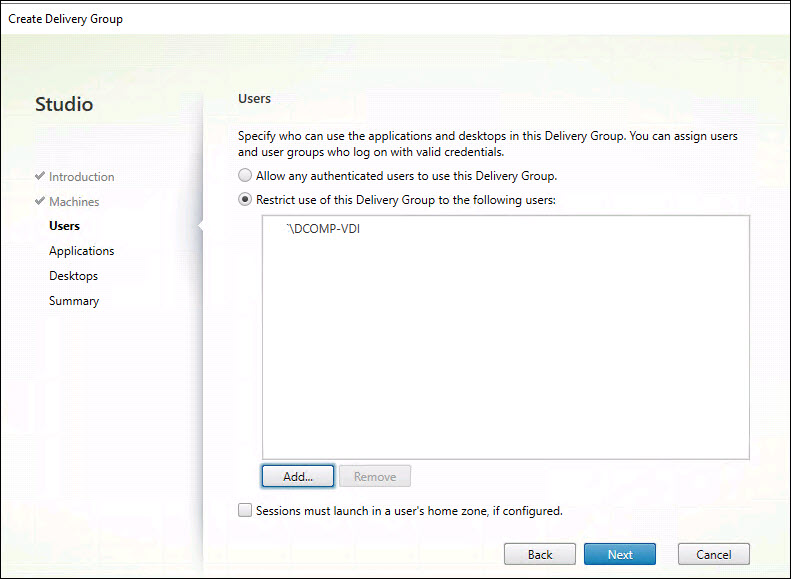Open the Machines step in sidebar
The image size is (791, 579).
click(74, 202)
